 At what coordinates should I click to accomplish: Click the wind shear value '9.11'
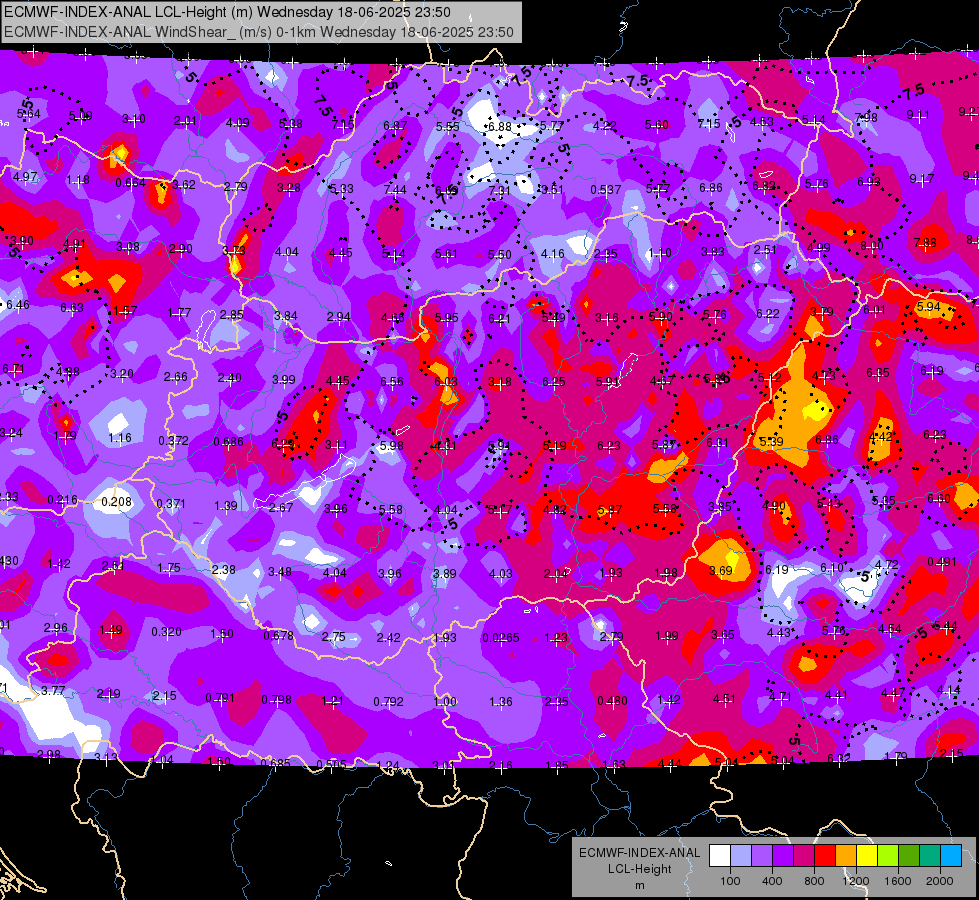(x=918, y=115)
